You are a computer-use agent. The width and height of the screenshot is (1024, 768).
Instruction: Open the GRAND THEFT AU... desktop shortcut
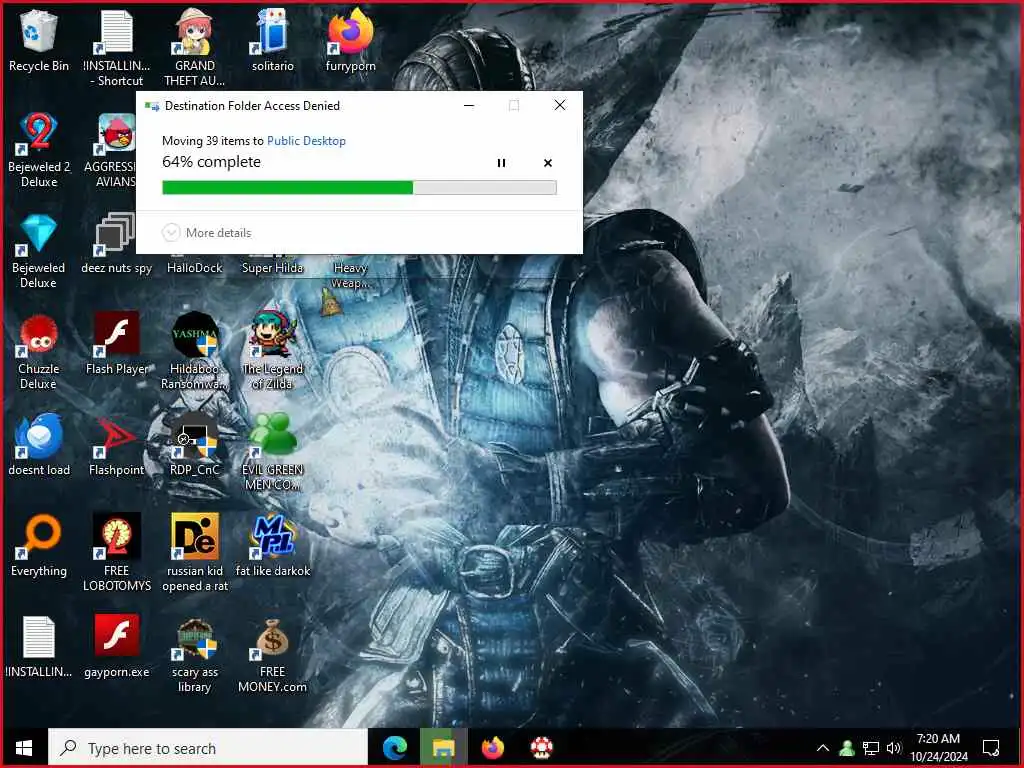(195, 47)
